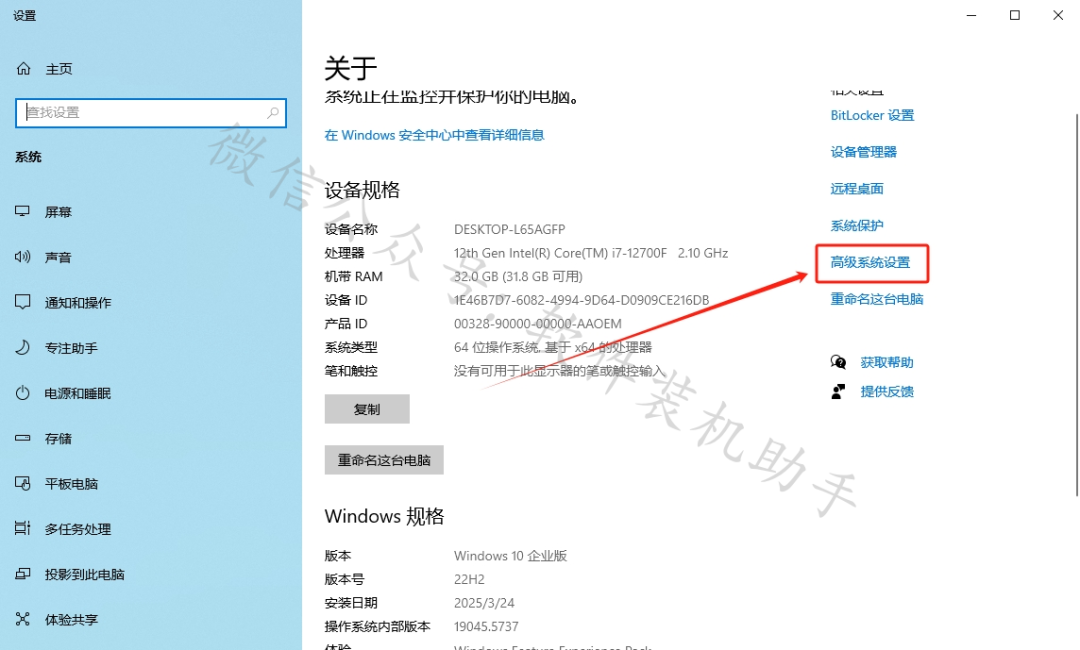The height and width of the screenshot is (650, 1080).
Task: Click the power icon beside 电源和睡眠
Action: 23,392
